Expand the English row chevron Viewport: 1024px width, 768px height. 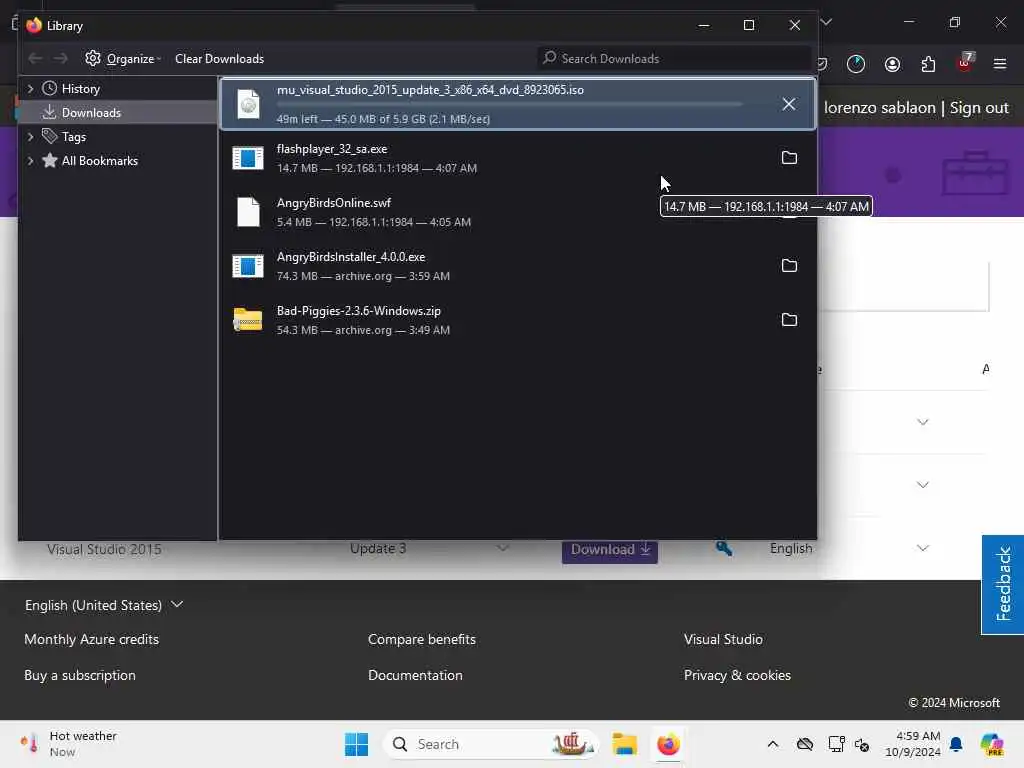click(922, 549)
